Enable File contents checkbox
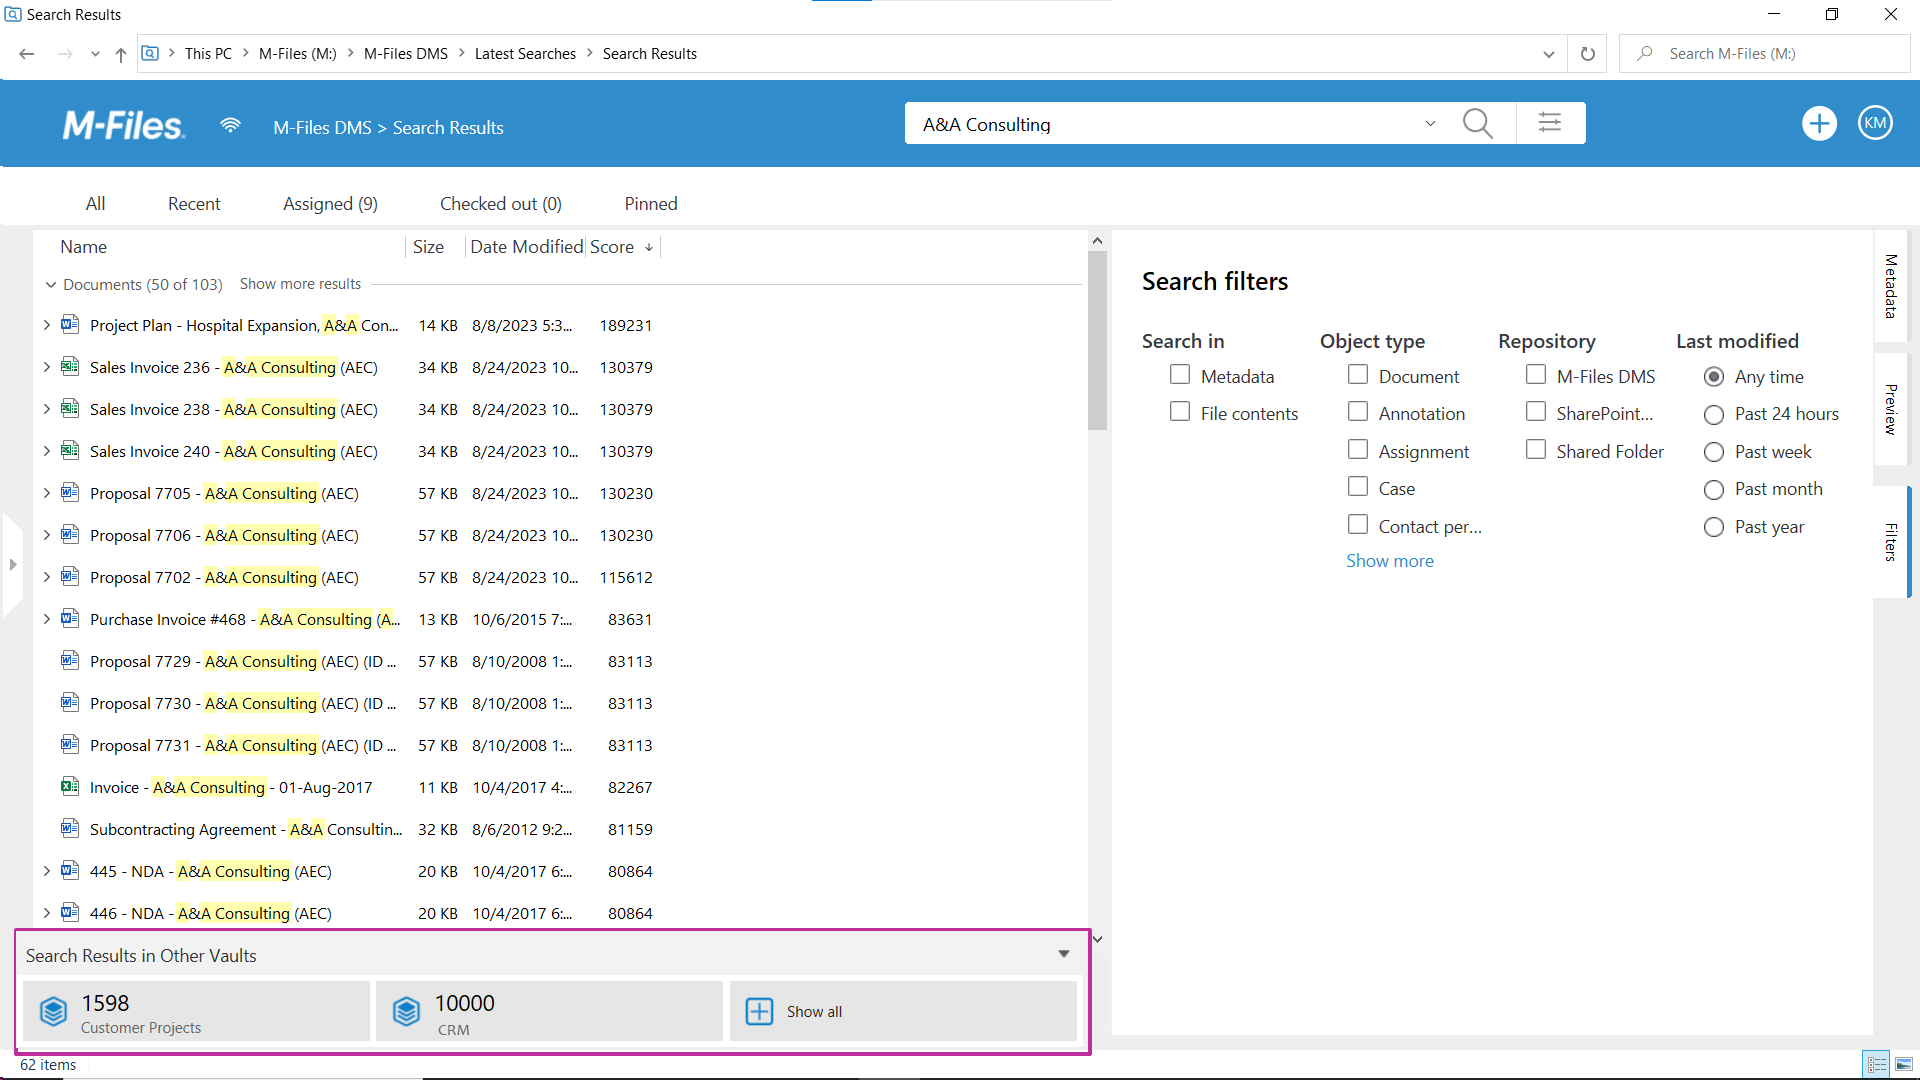The height and width of the screenshot is (1080, 1920). coord(1180,411)
